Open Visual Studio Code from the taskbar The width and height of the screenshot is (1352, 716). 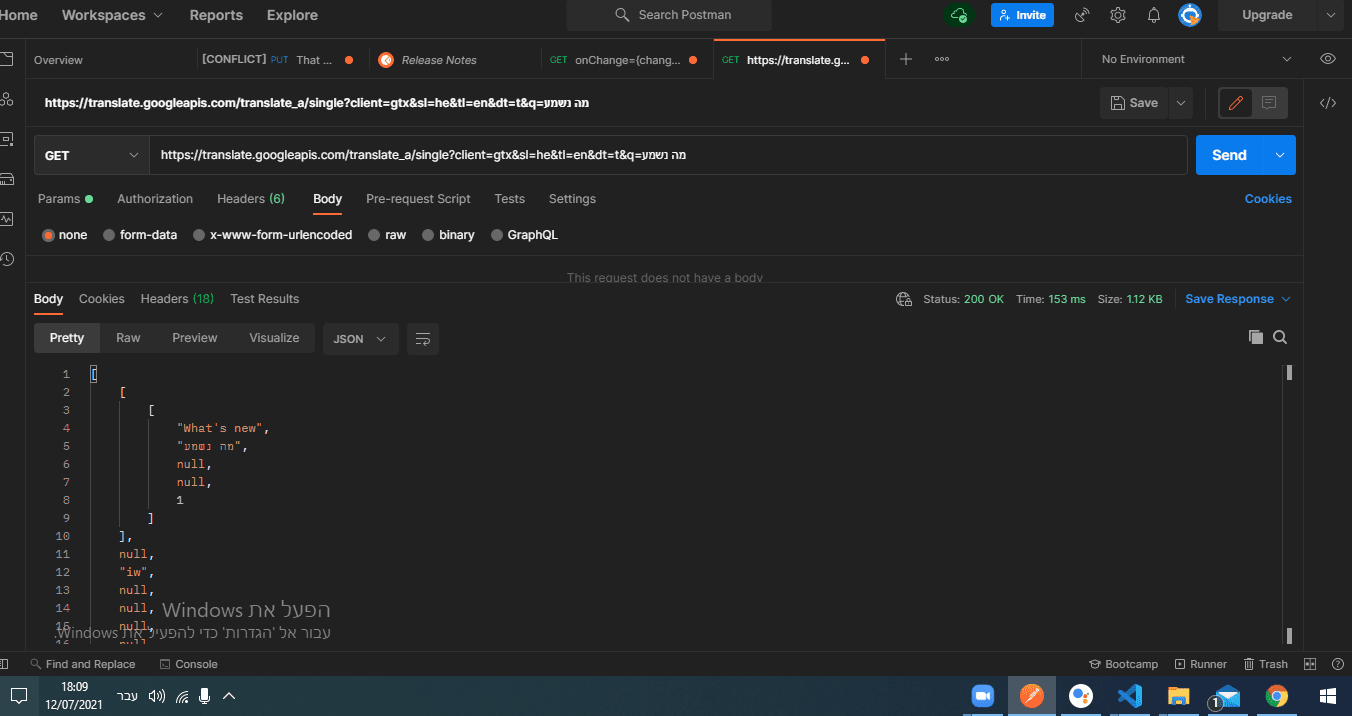(1130, 696)
